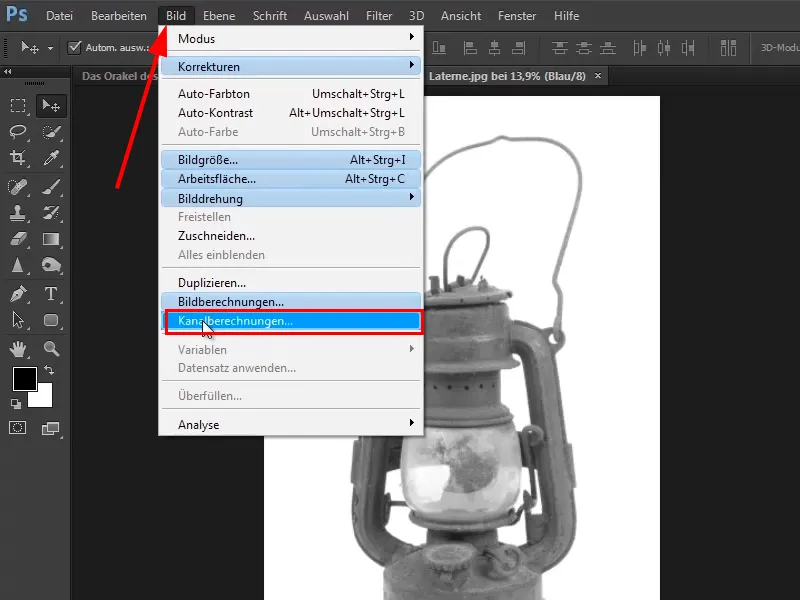Select the Pen tool
The image size is (800, 600).
[18, 294]
